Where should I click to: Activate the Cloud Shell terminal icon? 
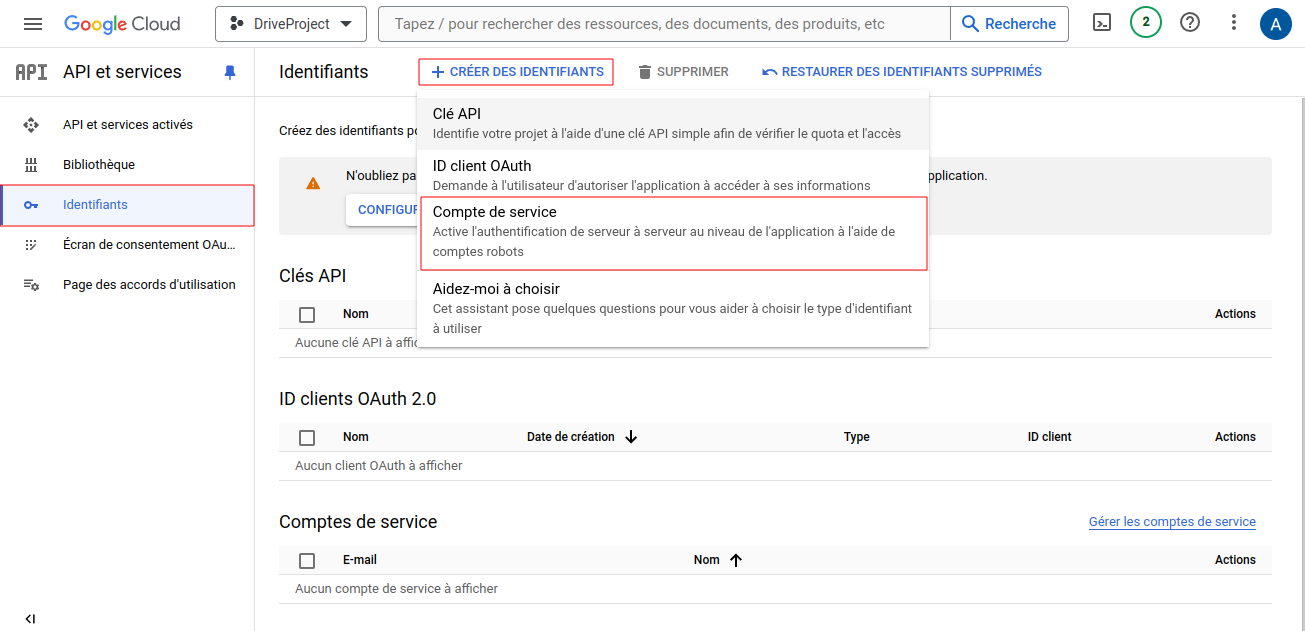[x=1101, y=21]
